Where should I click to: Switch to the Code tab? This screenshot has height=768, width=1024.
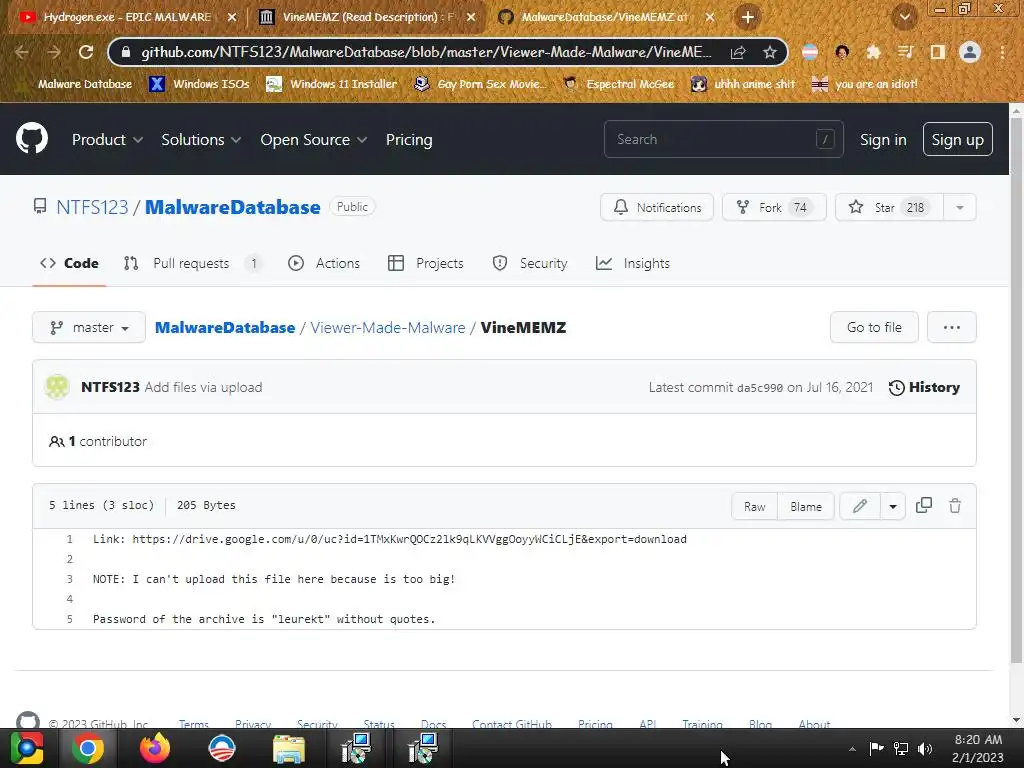69,263
